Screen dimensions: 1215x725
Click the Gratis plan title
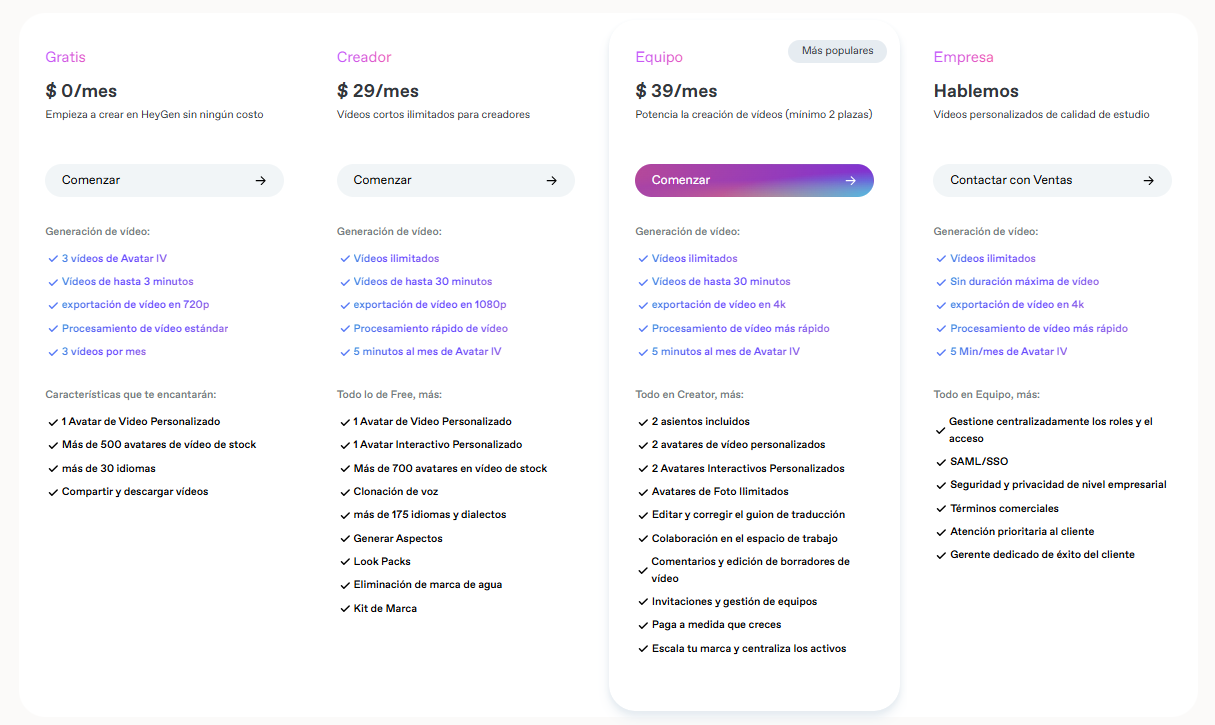point(65,57)
